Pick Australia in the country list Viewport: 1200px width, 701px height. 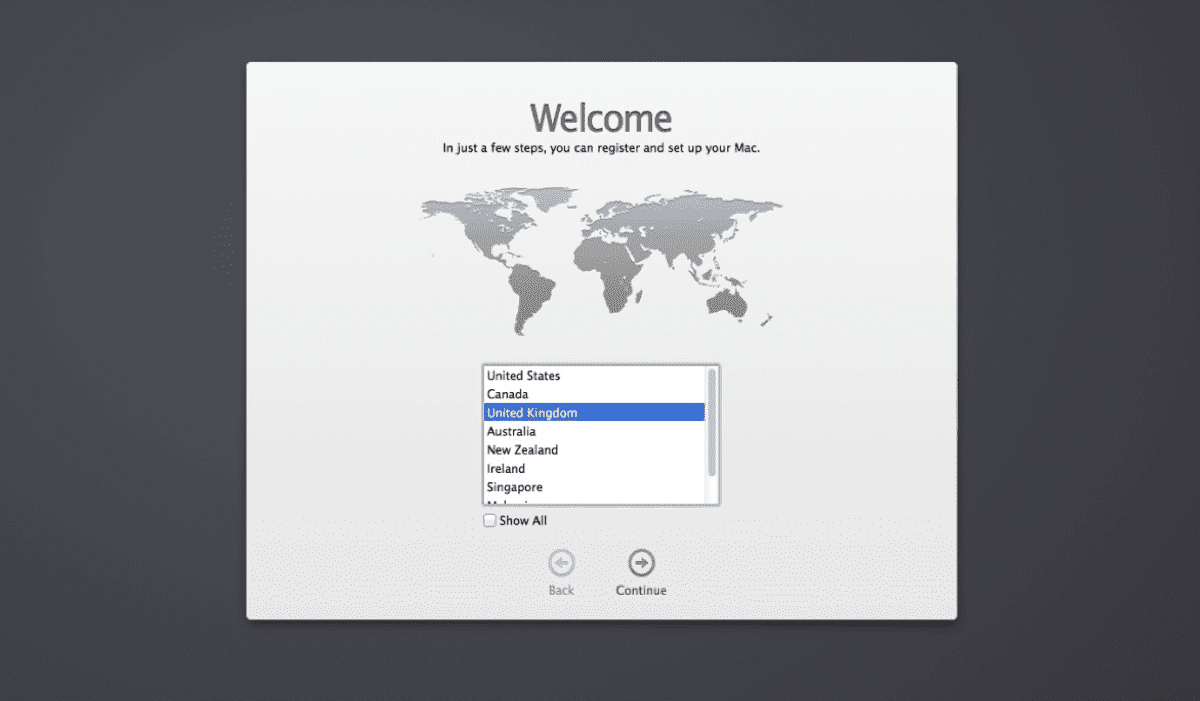pos(594,431)
